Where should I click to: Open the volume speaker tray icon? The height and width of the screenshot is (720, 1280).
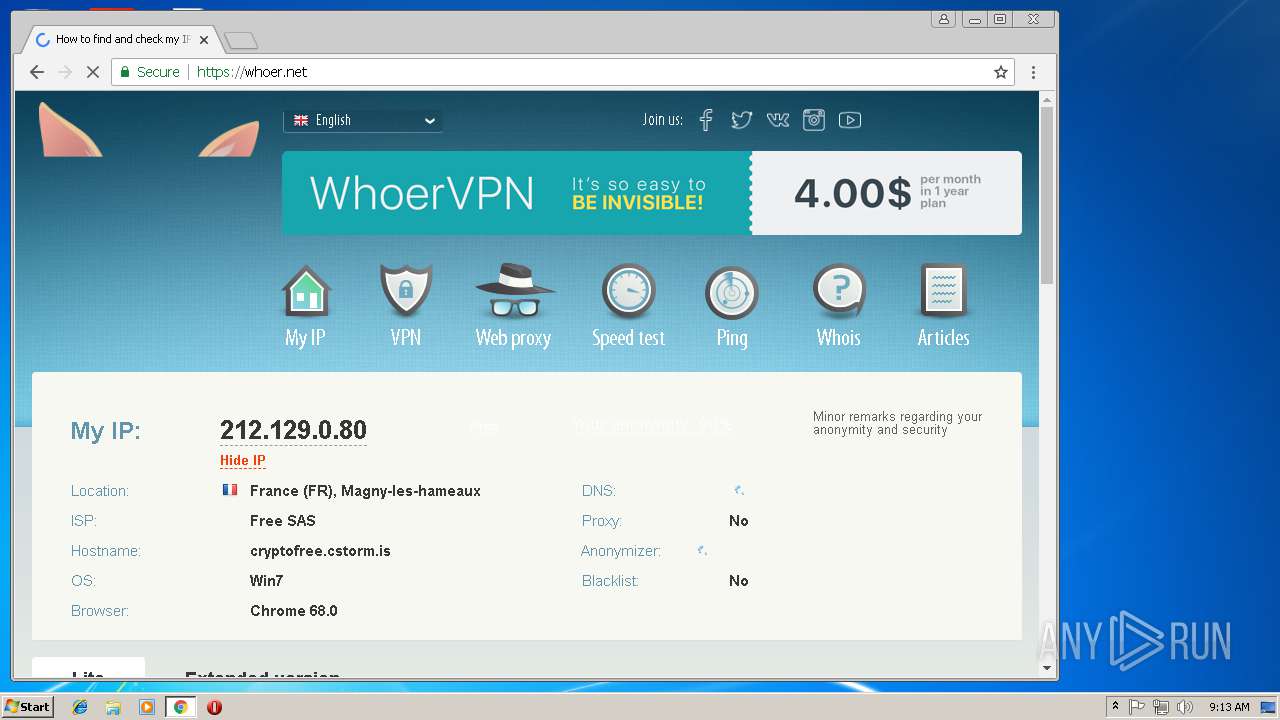1185,707
